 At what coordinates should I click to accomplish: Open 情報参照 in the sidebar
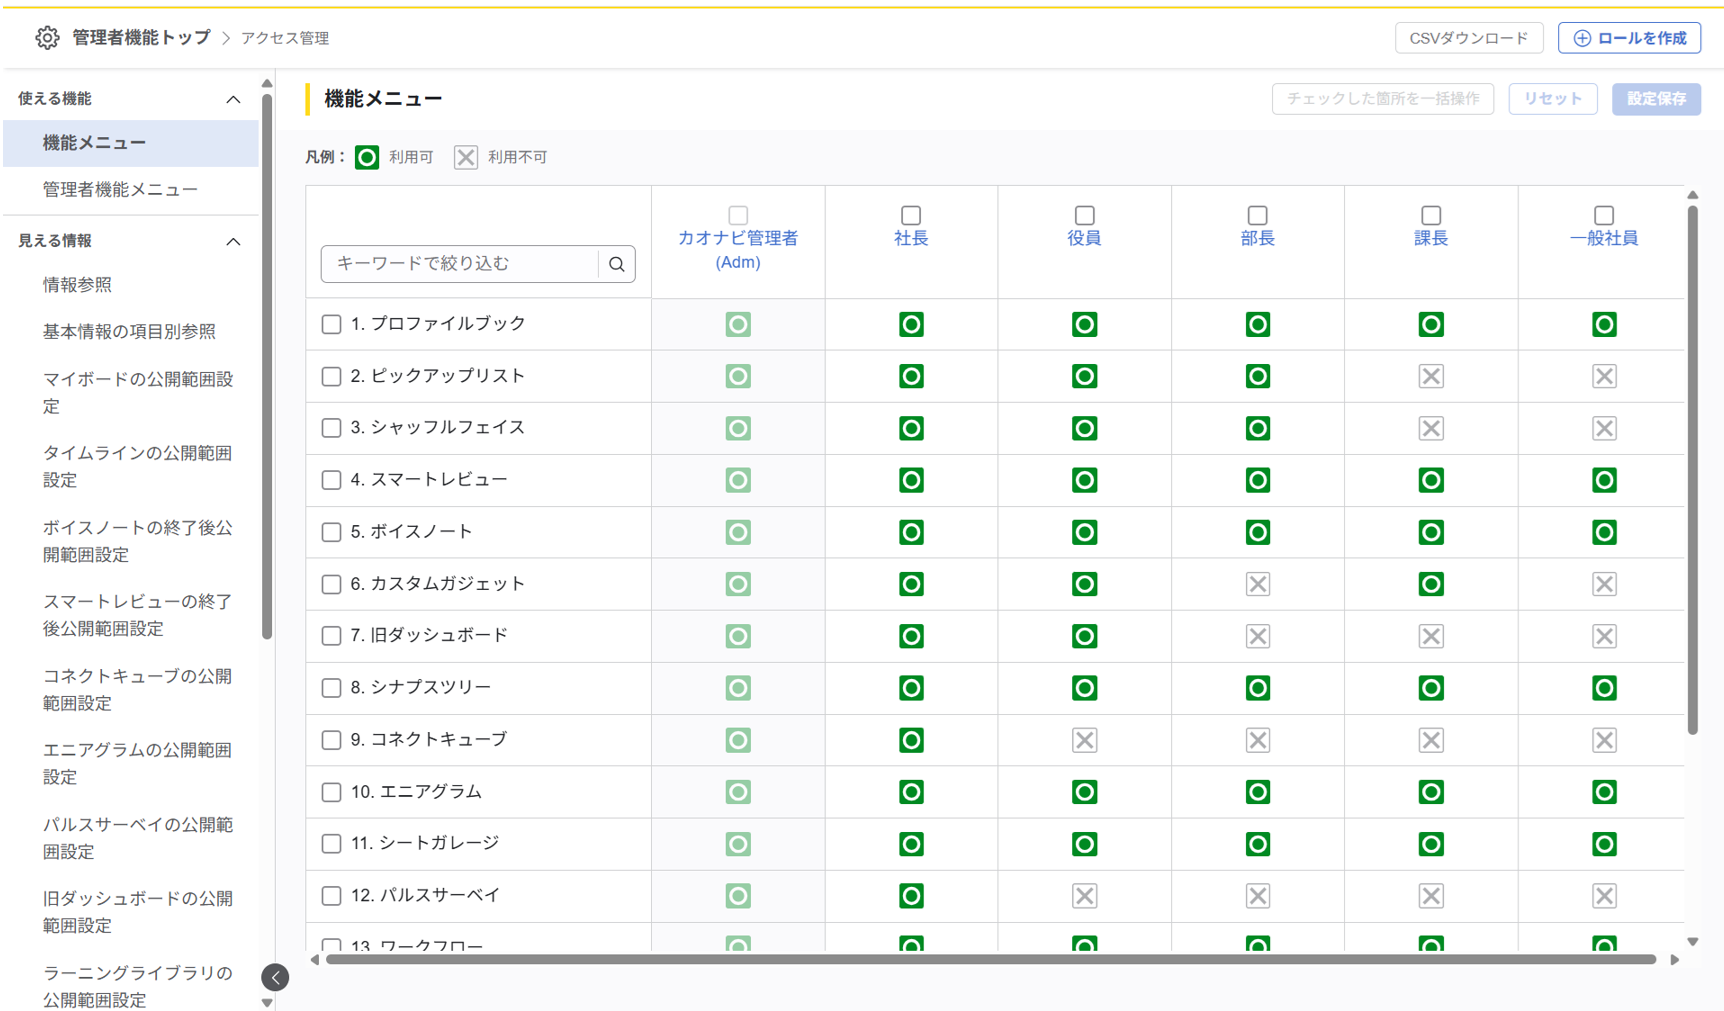[x=77, y=285]
